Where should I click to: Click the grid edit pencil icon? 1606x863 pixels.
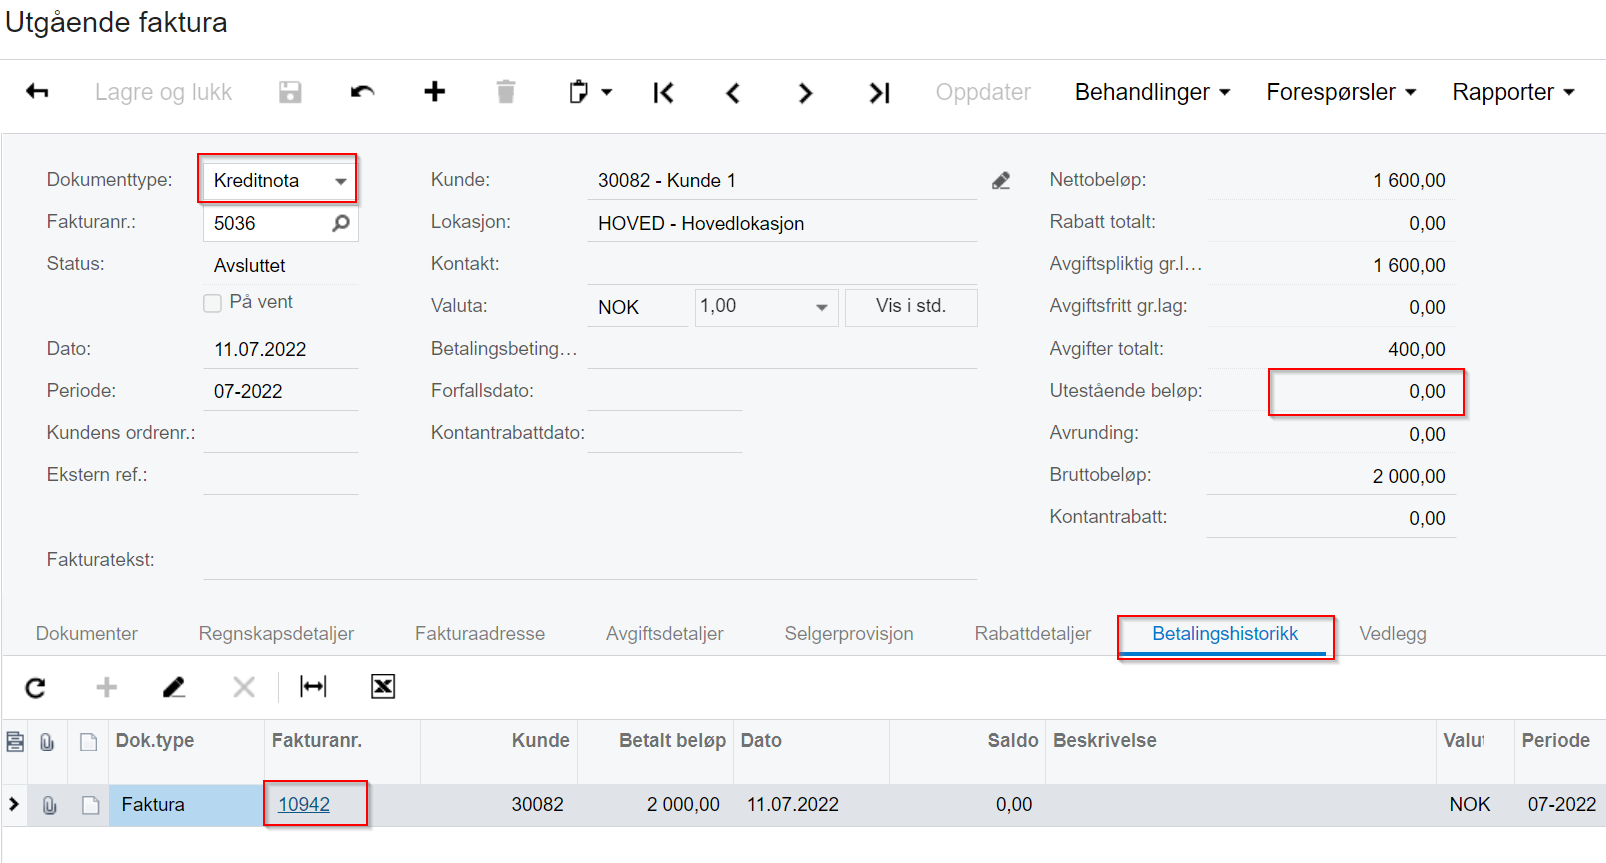pos(174,687)
